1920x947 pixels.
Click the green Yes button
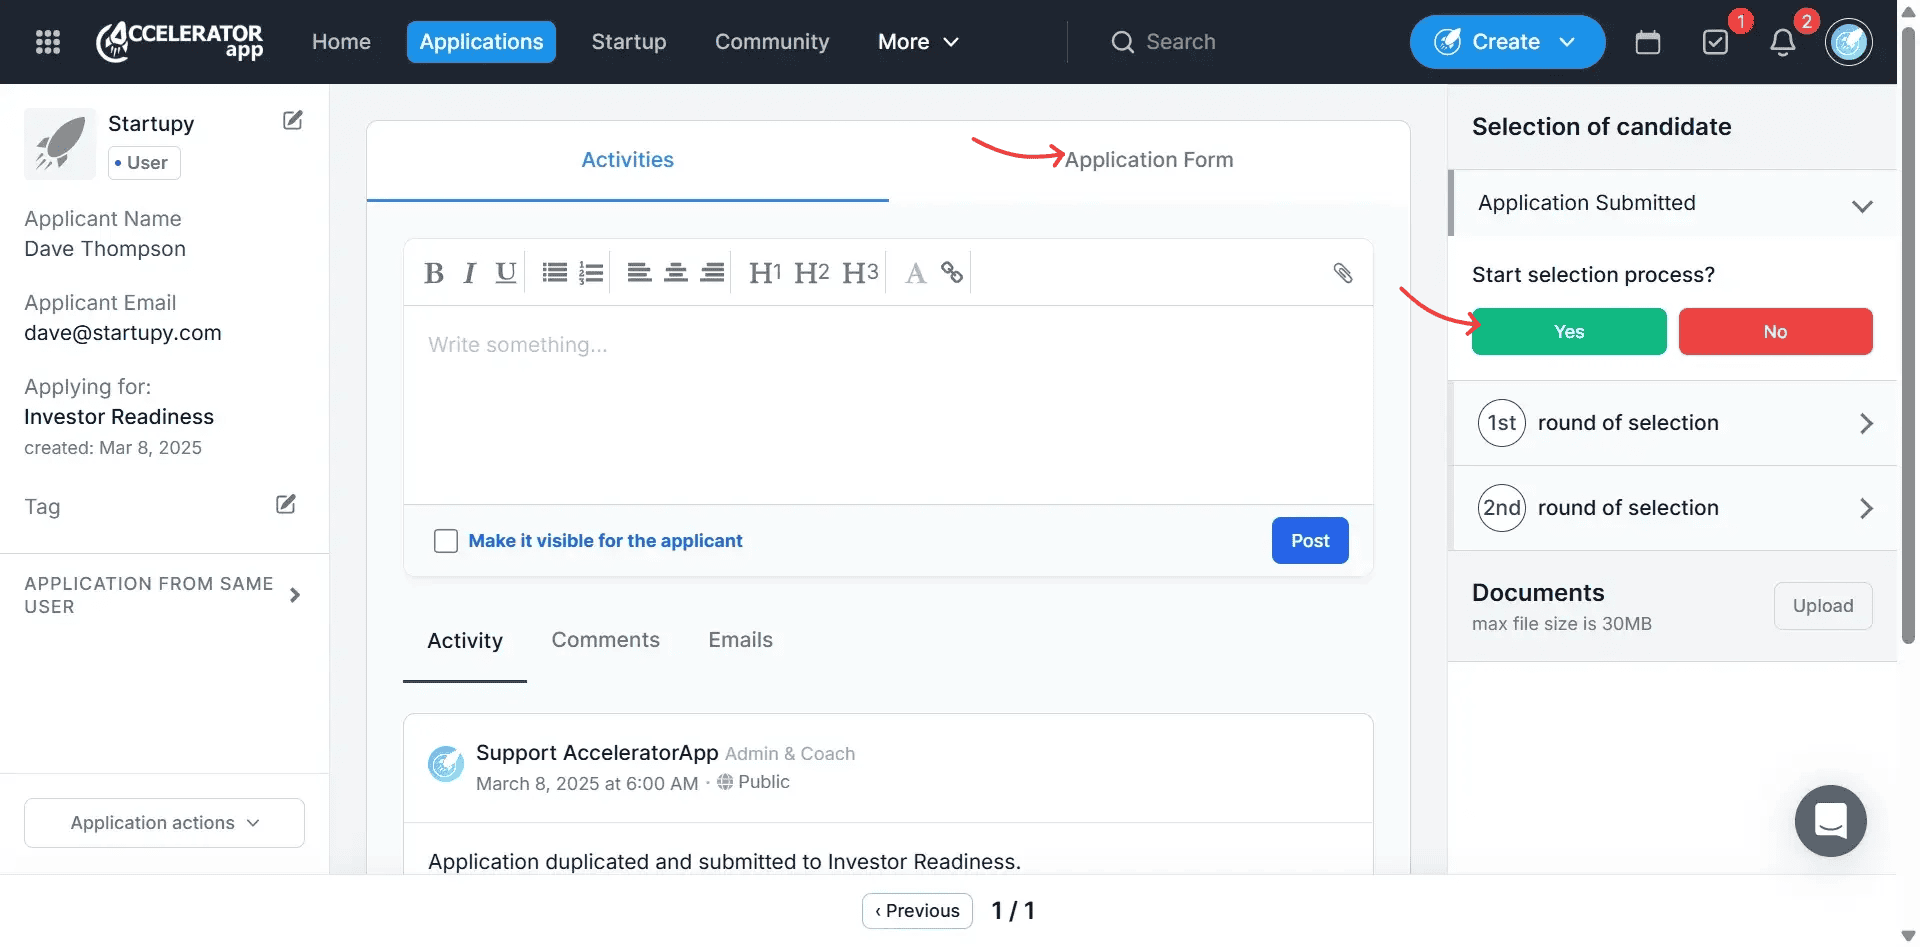click(x=1568, y=332)
